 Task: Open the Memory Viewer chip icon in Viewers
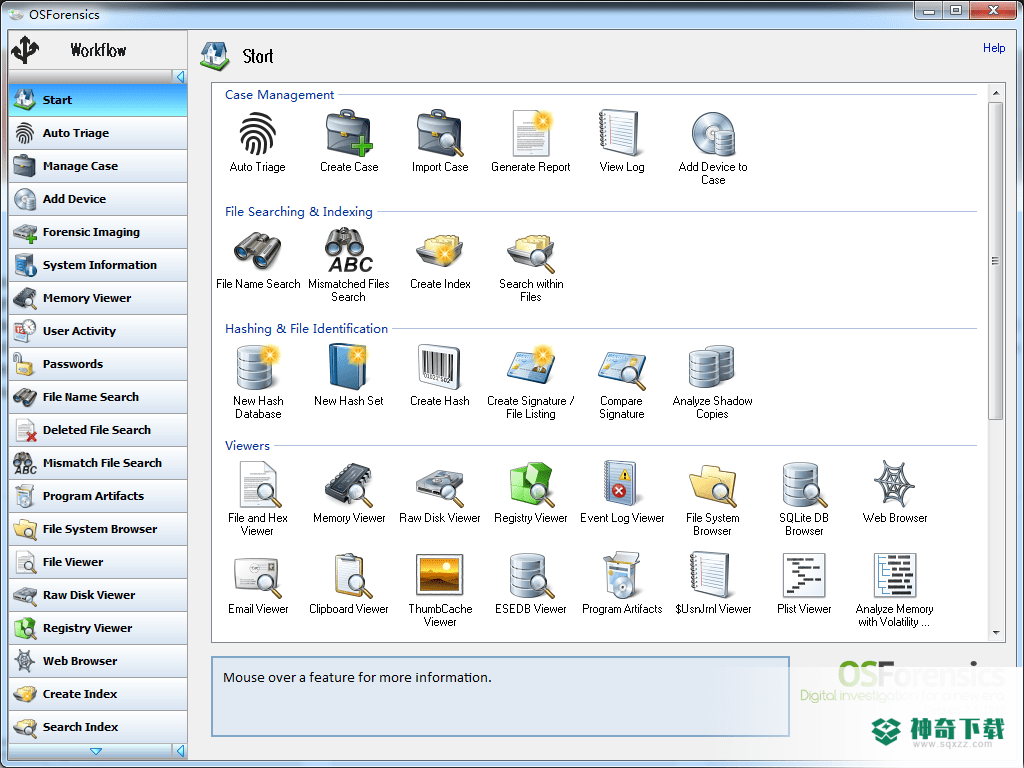tap(349, 485)
